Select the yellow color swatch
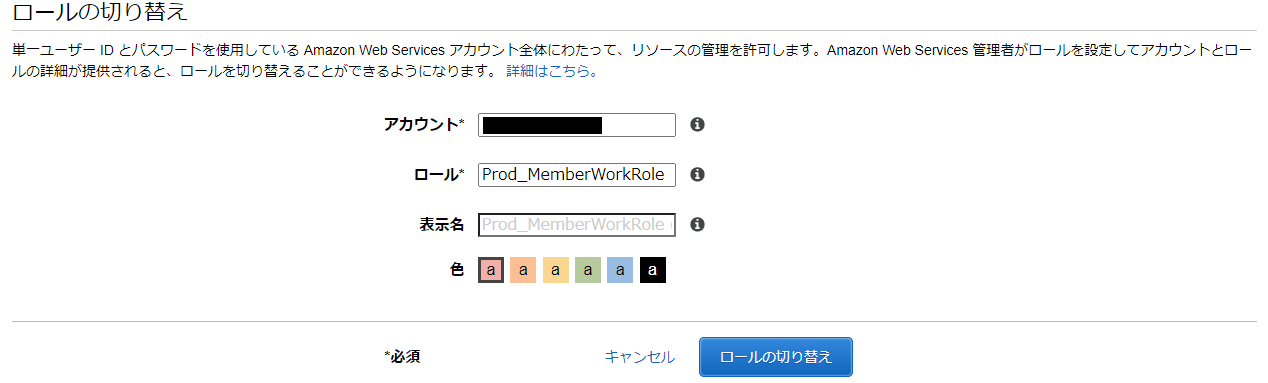Screen dimensions: 1268x383 555,270
